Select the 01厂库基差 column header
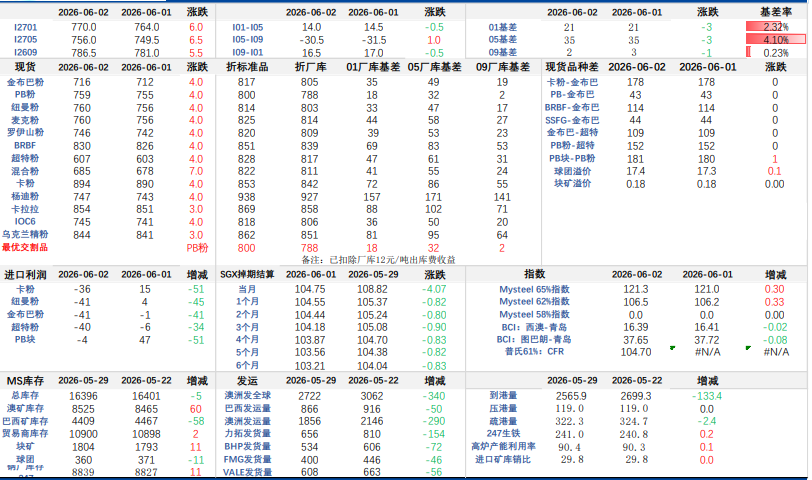Screen dimensions: 812x480 [x=373, y=67]
